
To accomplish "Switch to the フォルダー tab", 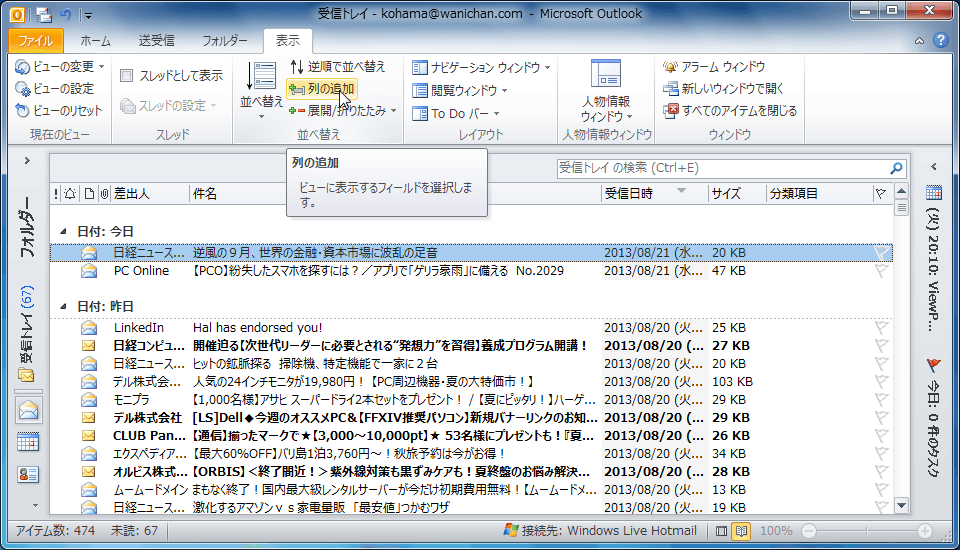I will 225,40.
